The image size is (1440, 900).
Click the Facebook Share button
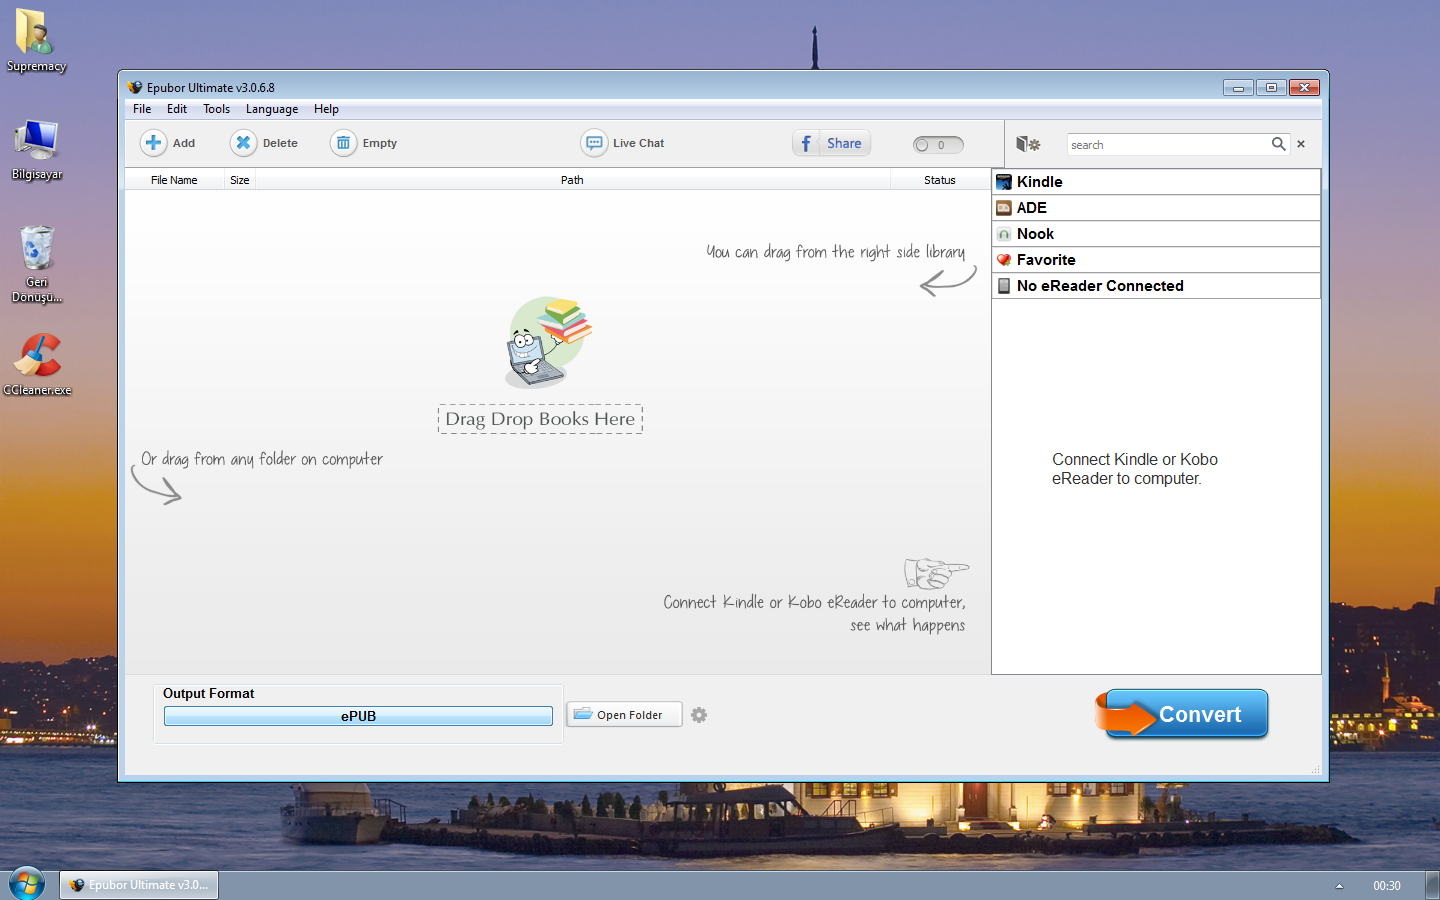point(832,143)
